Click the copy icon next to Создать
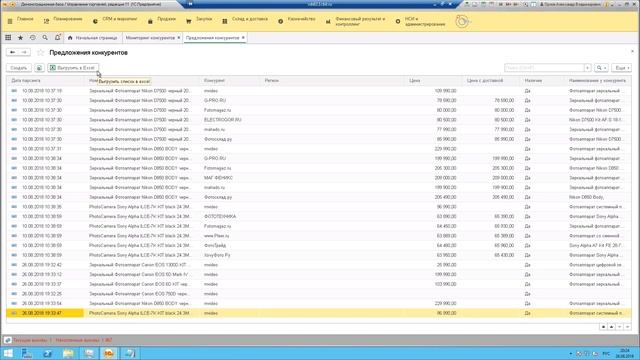Image resolution: width=640 pixels, height=360 pixels. click(39, 68)
